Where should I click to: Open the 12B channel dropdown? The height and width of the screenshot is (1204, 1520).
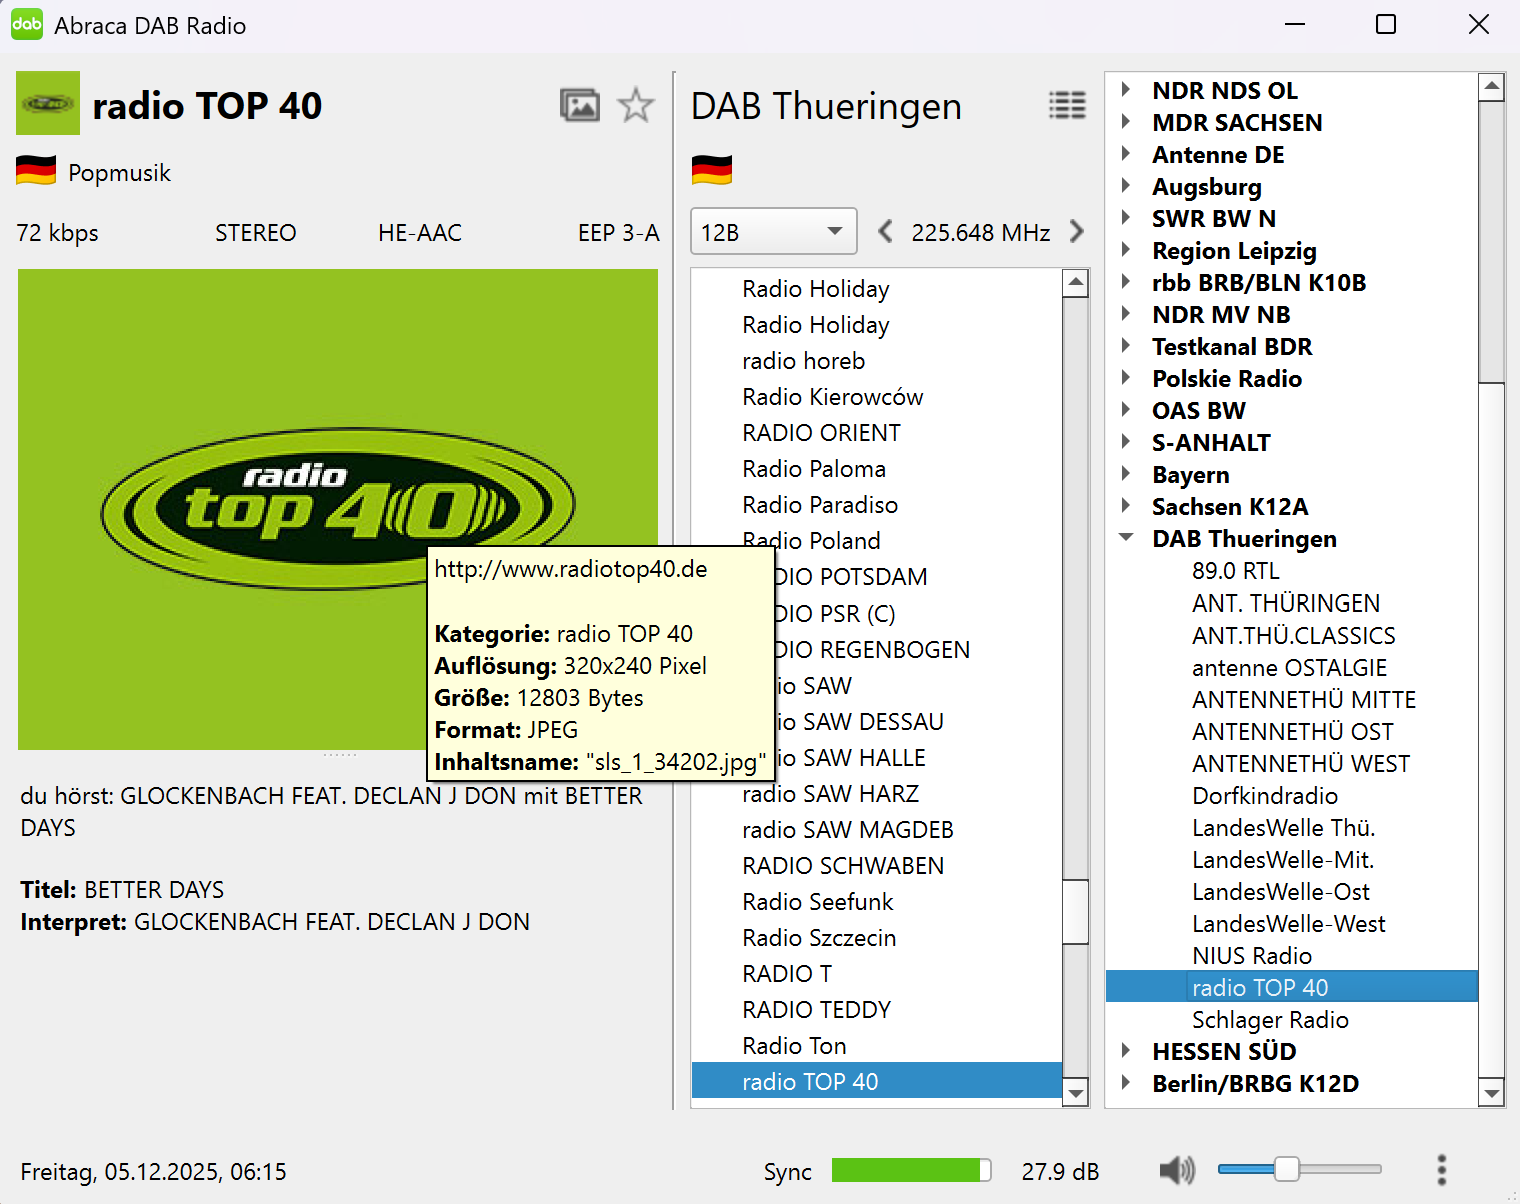pos(773,232)
